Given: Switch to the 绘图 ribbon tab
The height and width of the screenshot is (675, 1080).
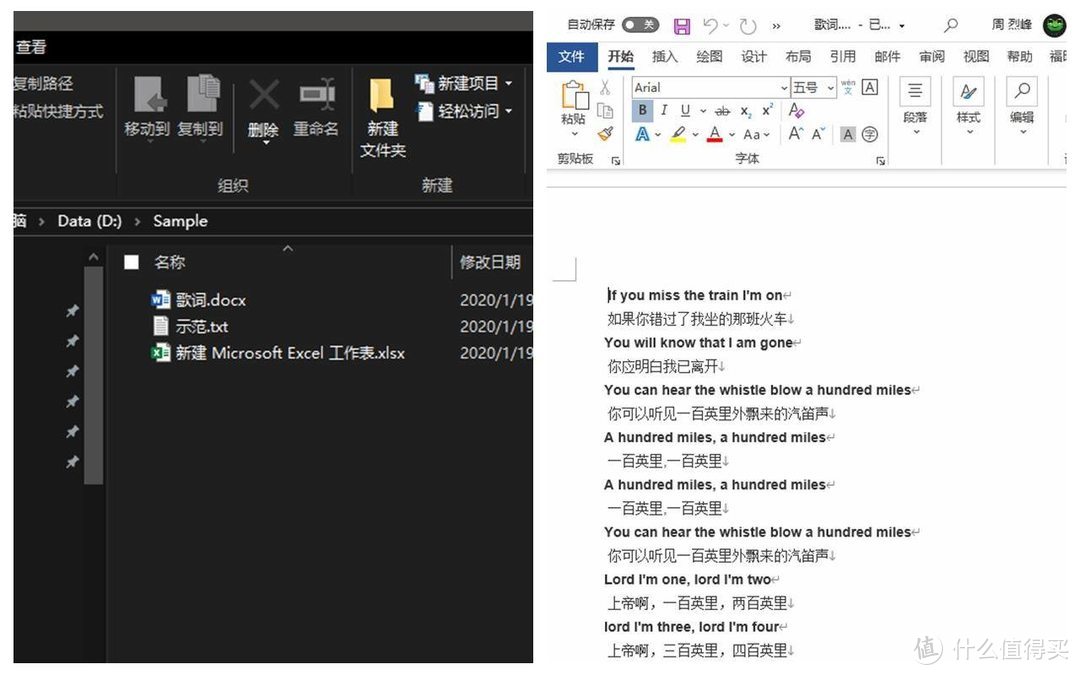Looking at the screenshot, I should coord(709,56).
